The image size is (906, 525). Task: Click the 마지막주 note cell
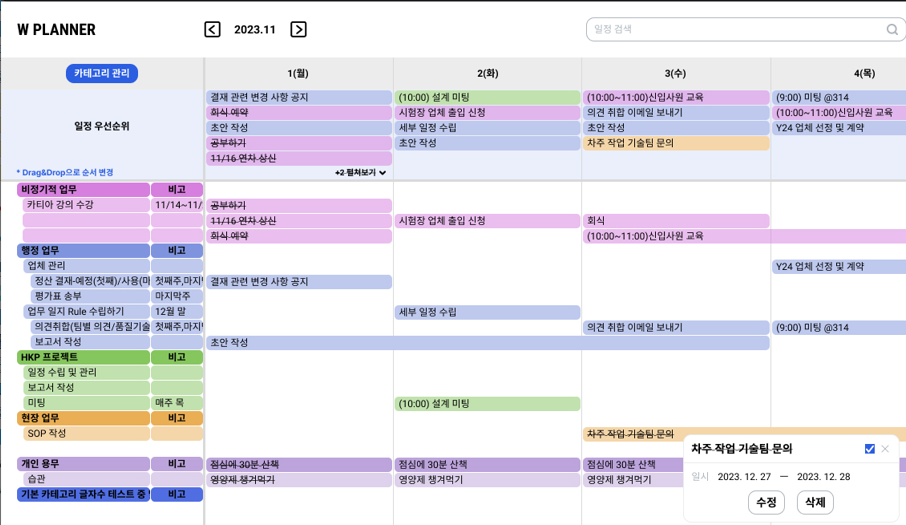coord(177,296)
